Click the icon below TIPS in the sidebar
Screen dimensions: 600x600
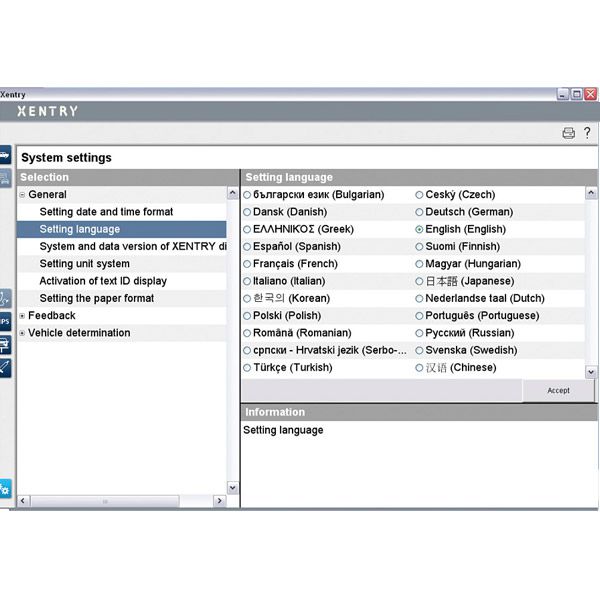tap(4, 345)
